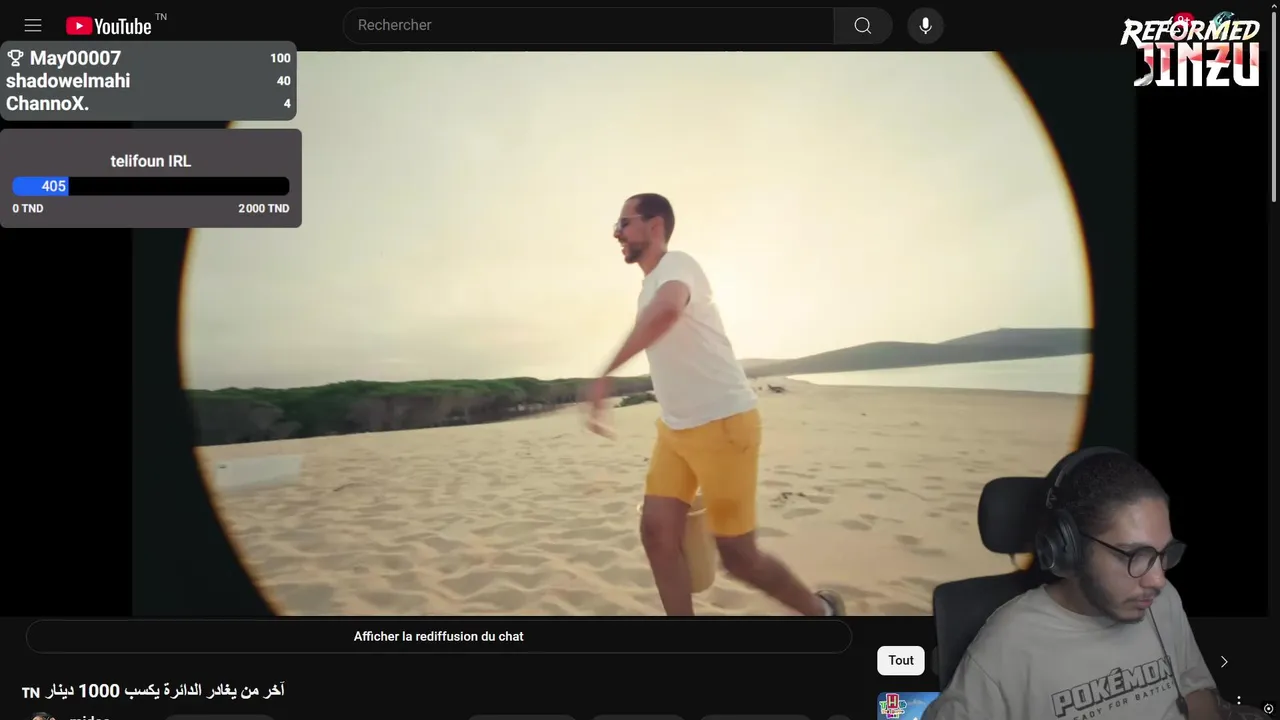The image size is (1280, 720).
Task: Click the 2 000 TND goal label
Action: tap(264, 209)
